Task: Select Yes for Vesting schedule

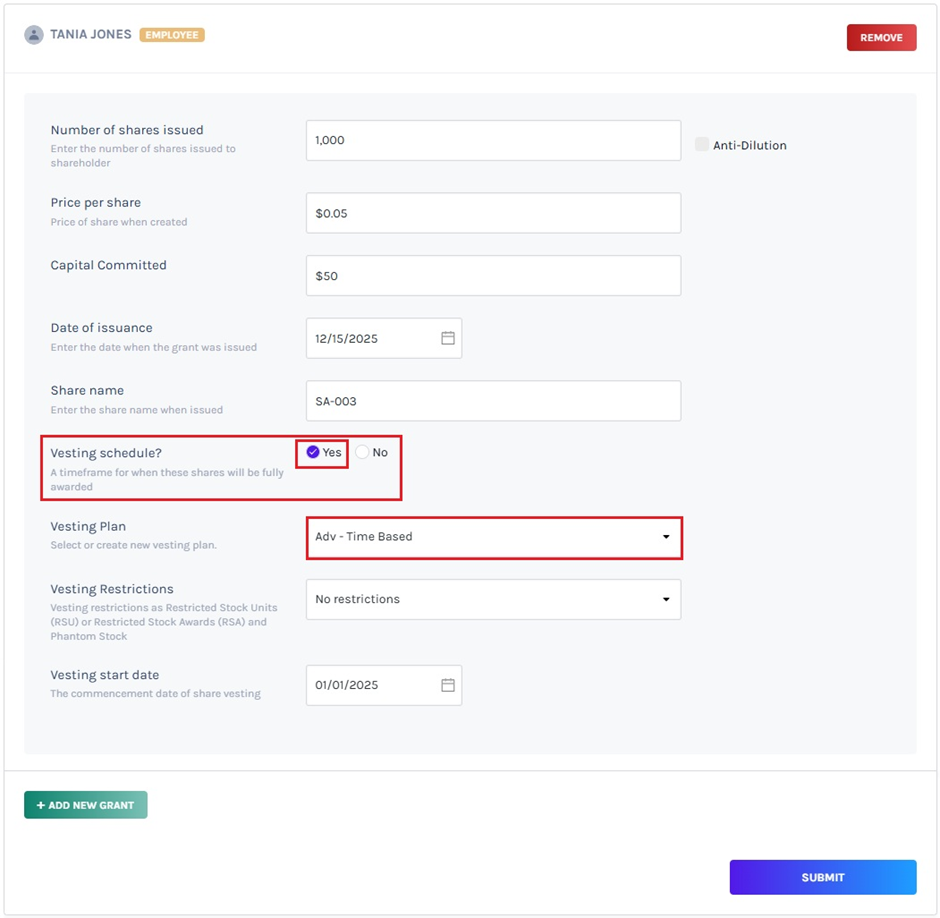Action: pyautogui.click(x=313, y=452)
